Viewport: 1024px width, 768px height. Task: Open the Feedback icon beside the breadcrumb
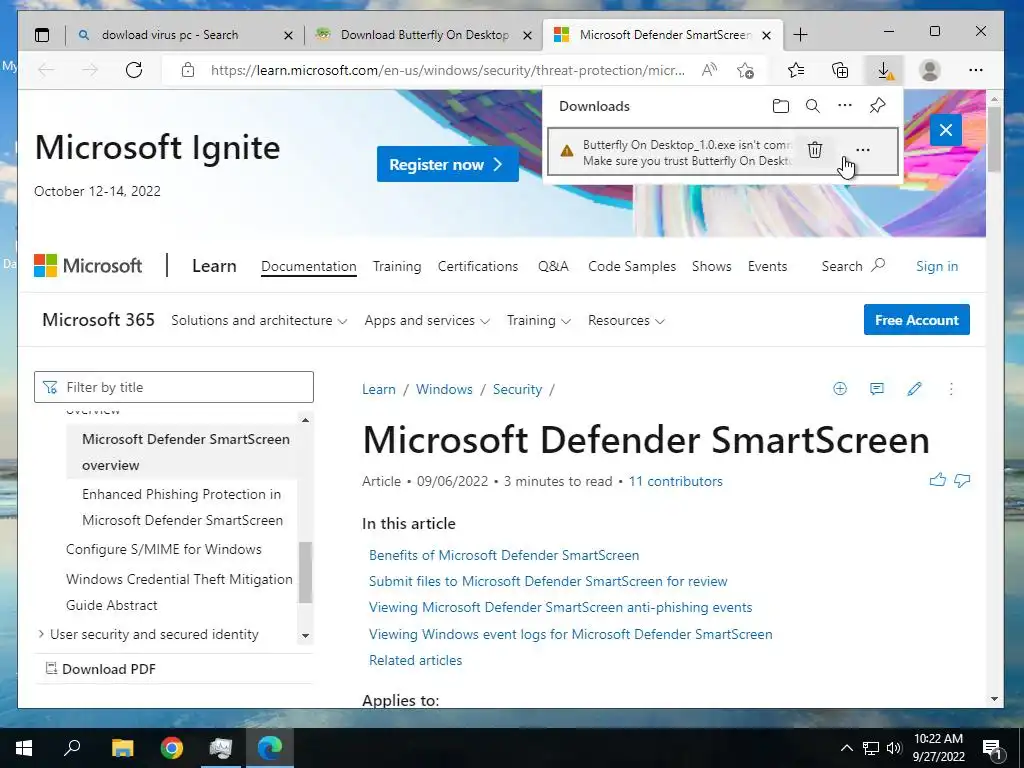pos(876,389)
